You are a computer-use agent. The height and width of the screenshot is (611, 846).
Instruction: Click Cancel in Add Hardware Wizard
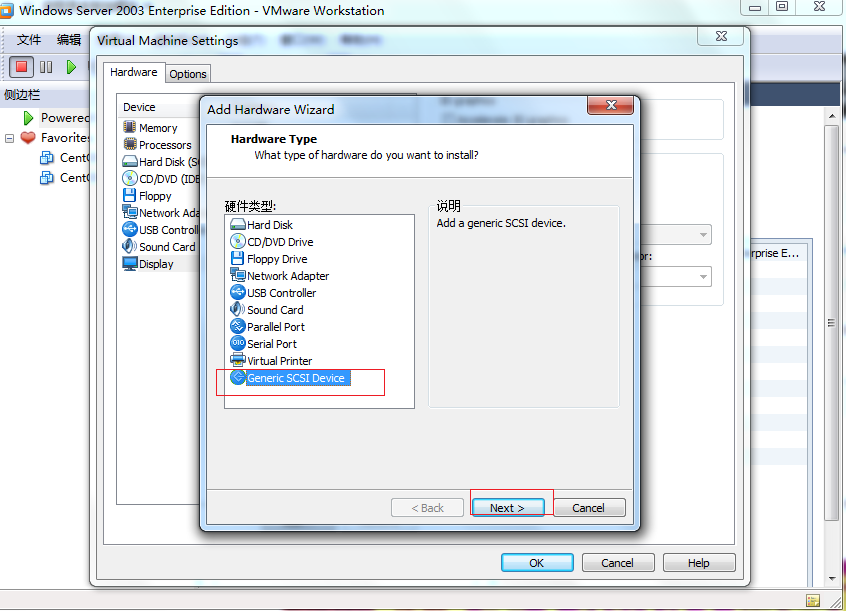[589, 508]
